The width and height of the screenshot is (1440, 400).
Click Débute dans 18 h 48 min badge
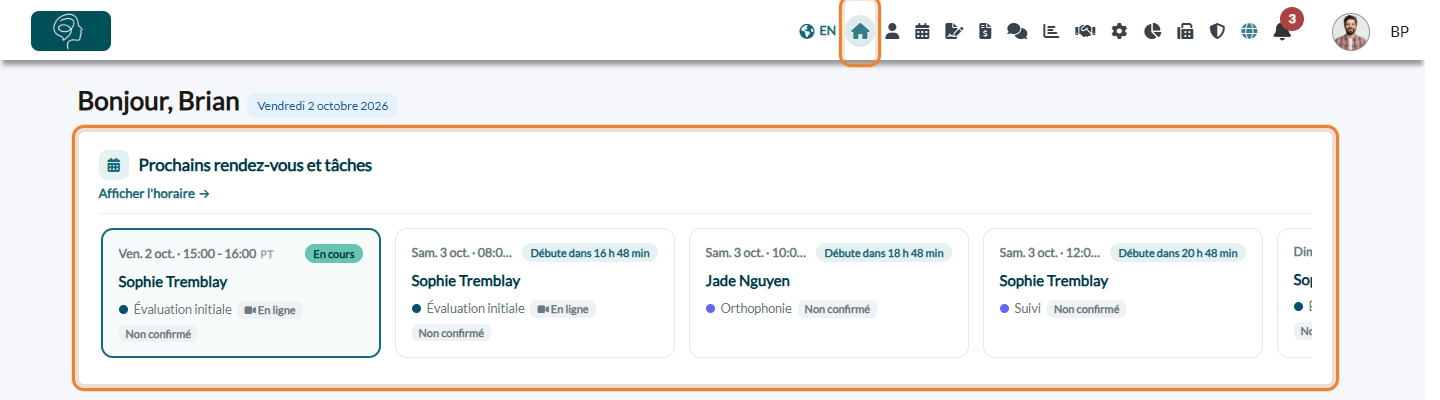pos(884,253)
